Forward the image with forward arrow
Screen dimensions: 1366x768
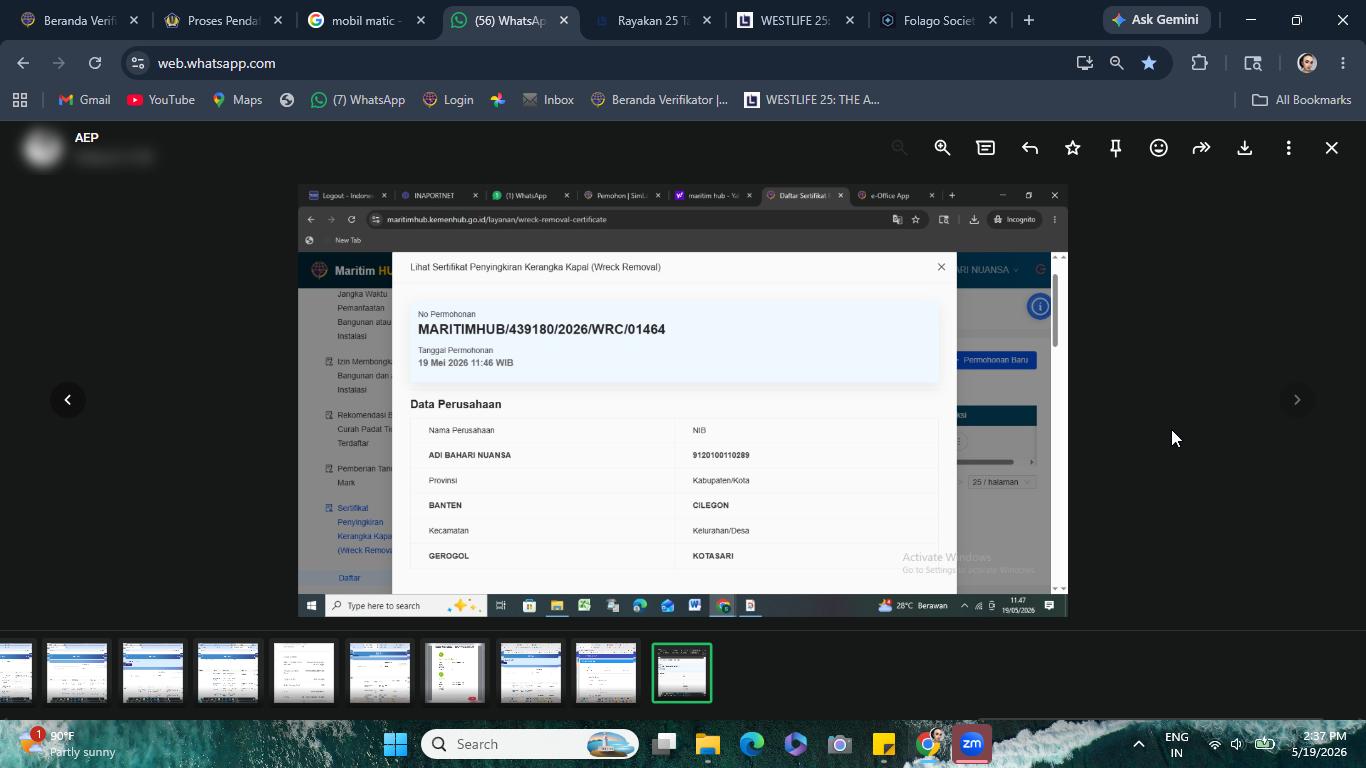1201,148
